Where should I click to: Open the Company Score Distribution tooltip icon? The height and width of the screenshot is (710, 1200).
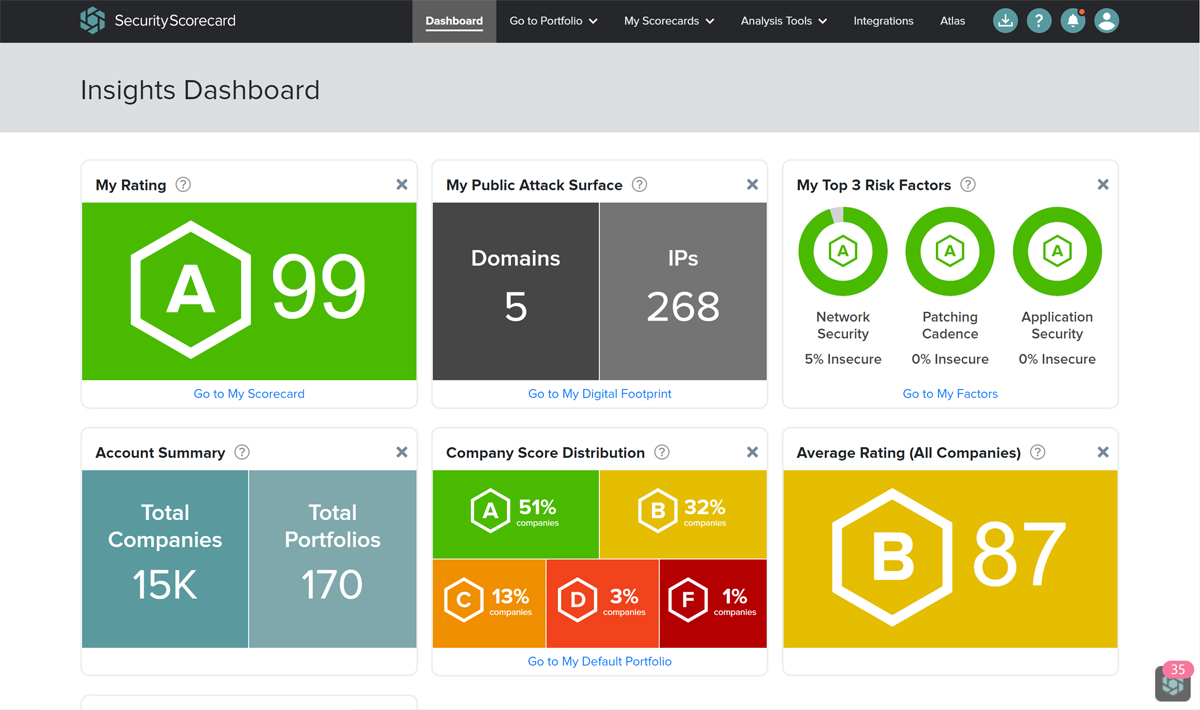pos(661,452)
